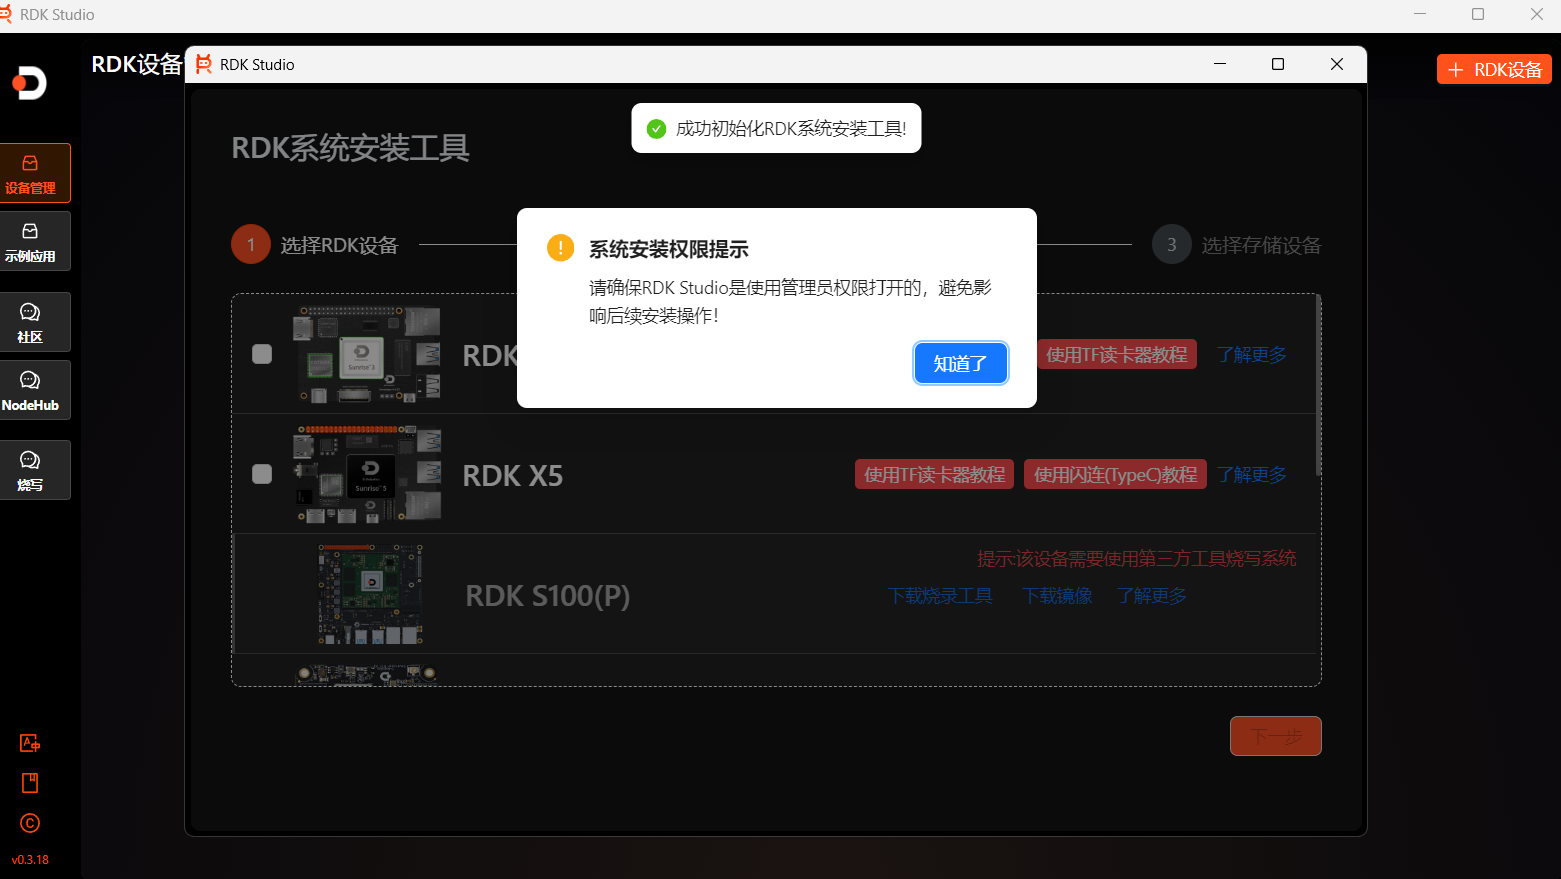
Task: Click the RDK系统安装工具 heading
Action: [x=351, y=148]
